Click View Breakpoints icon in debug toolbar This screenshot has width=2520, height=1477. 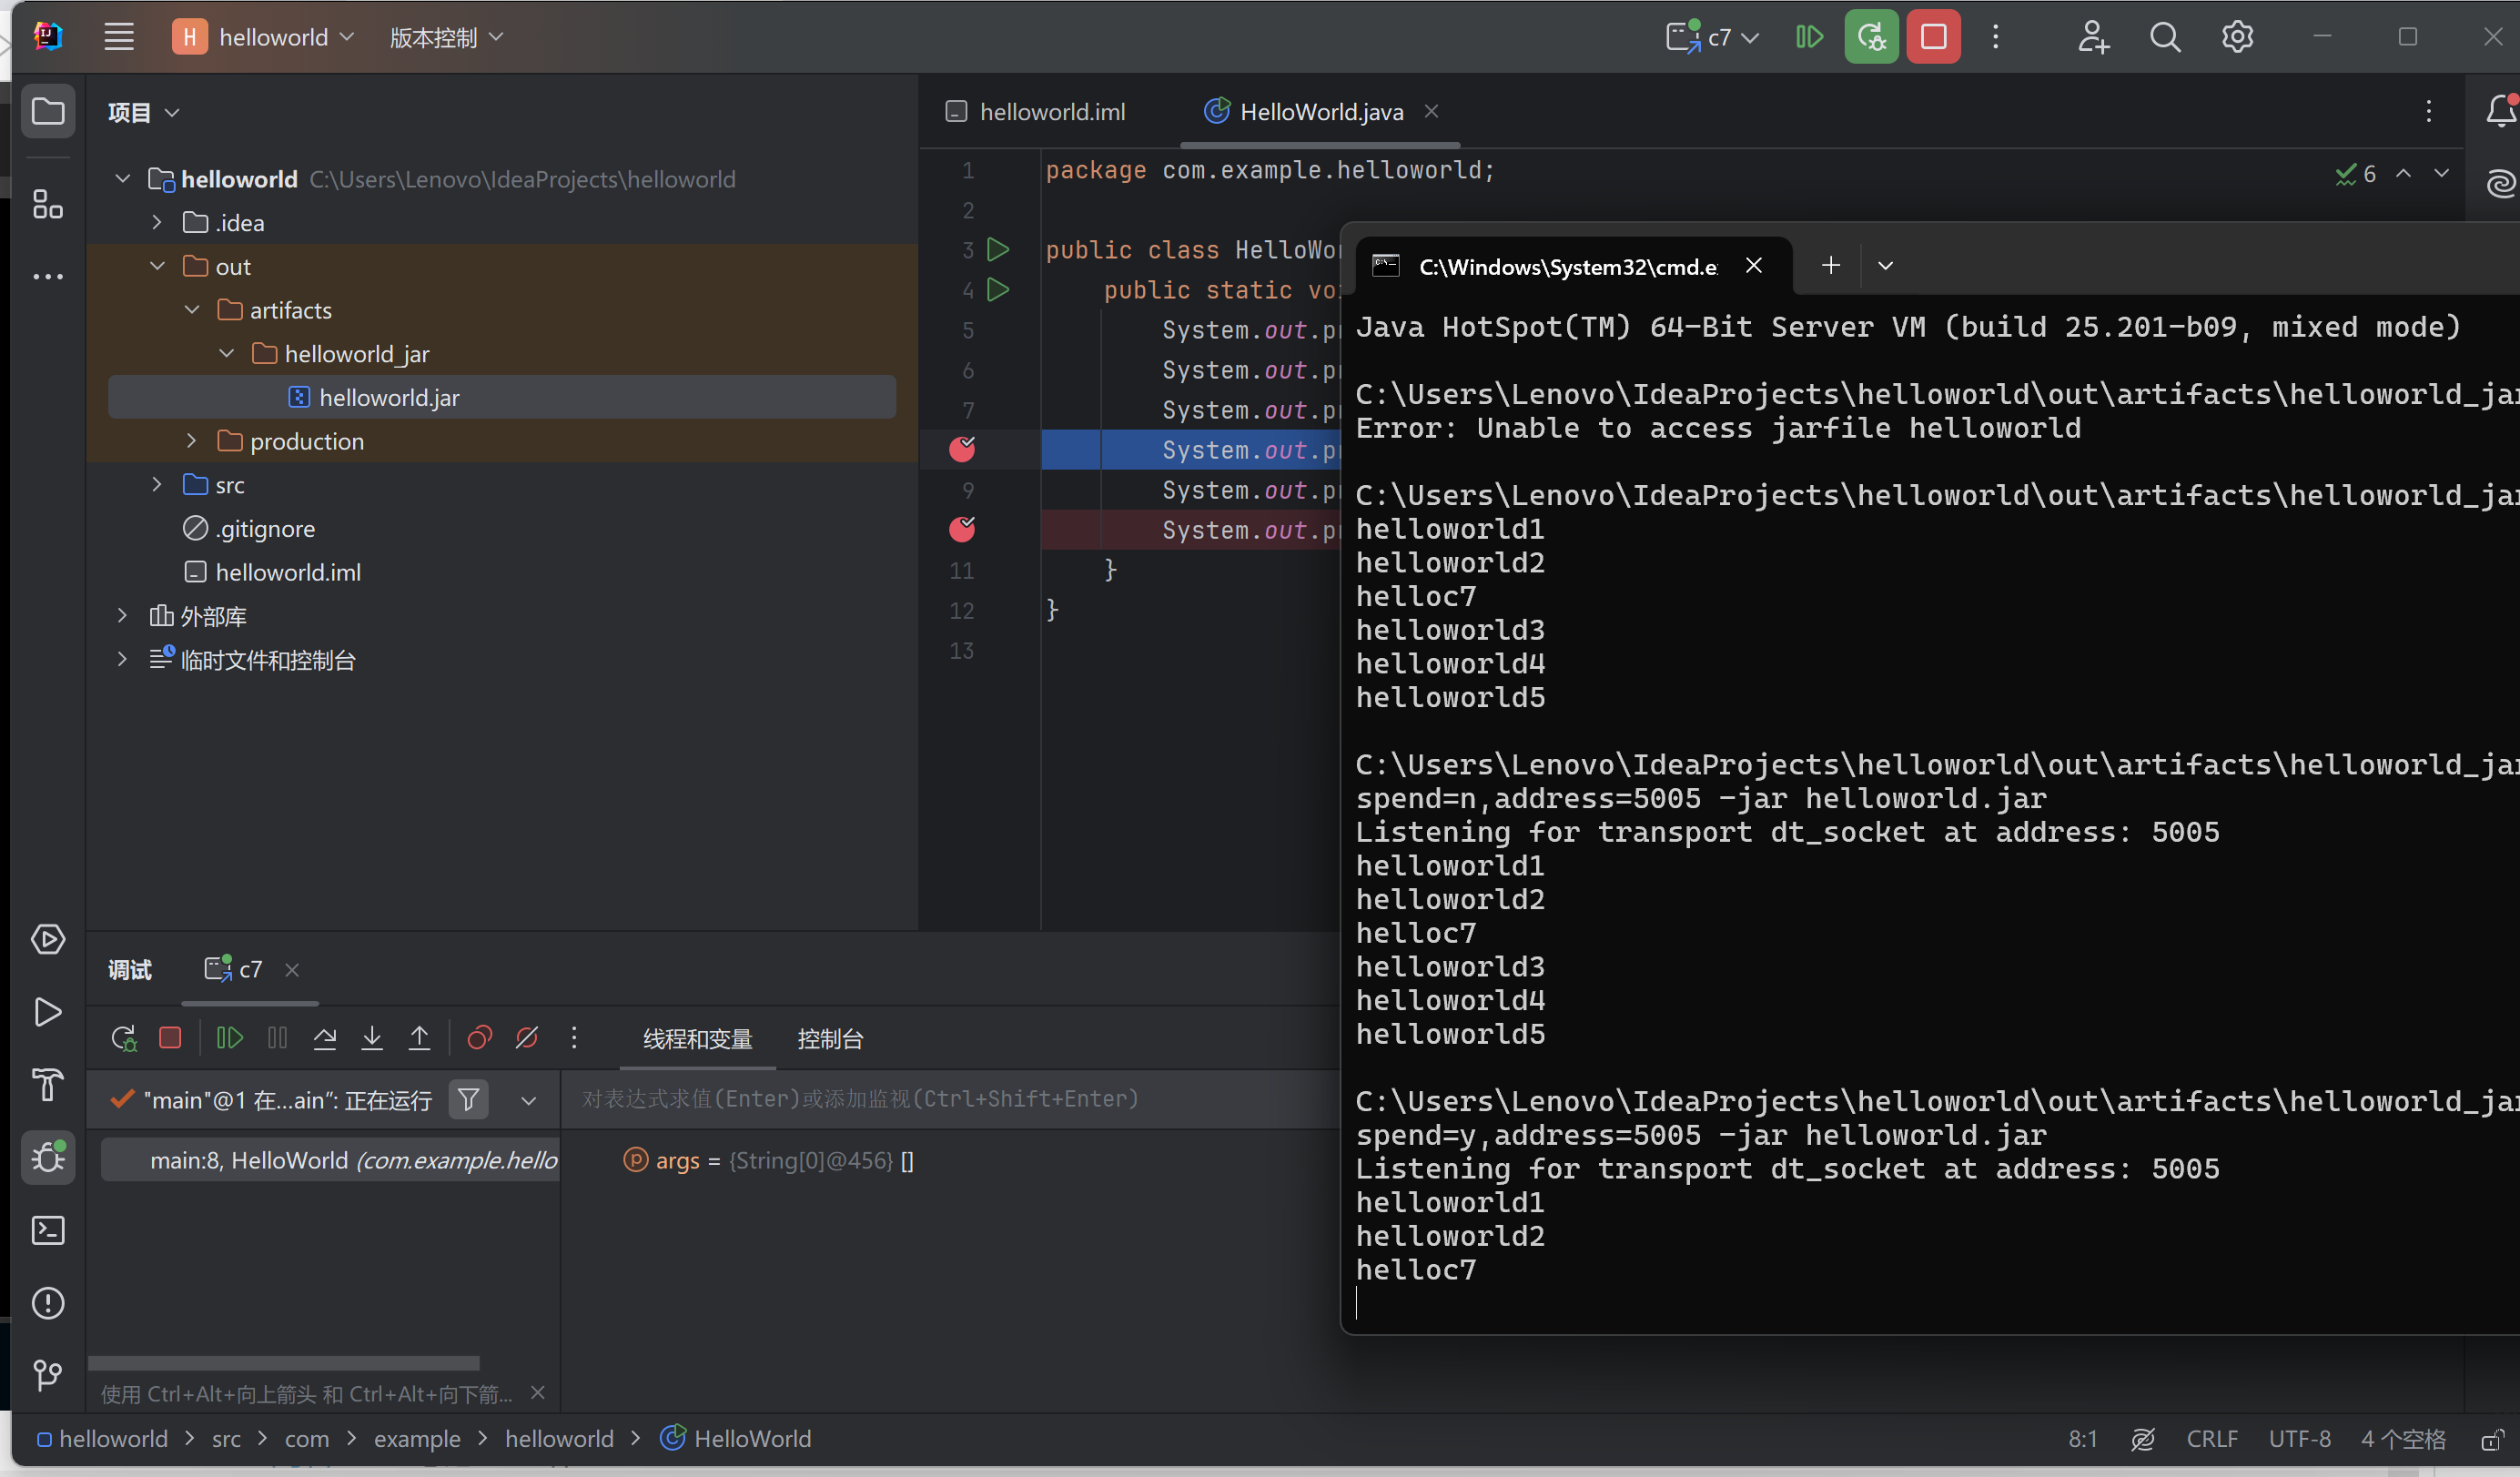coord(479,1038)
